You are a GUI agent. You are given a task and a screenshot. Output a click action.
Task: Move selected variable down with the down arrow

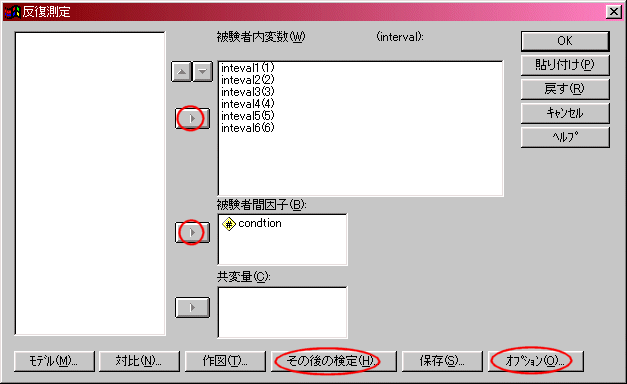203,72
